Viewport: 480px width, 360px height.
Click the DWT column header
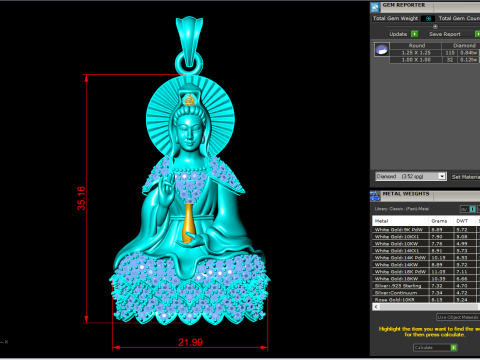tap(465, 221)
